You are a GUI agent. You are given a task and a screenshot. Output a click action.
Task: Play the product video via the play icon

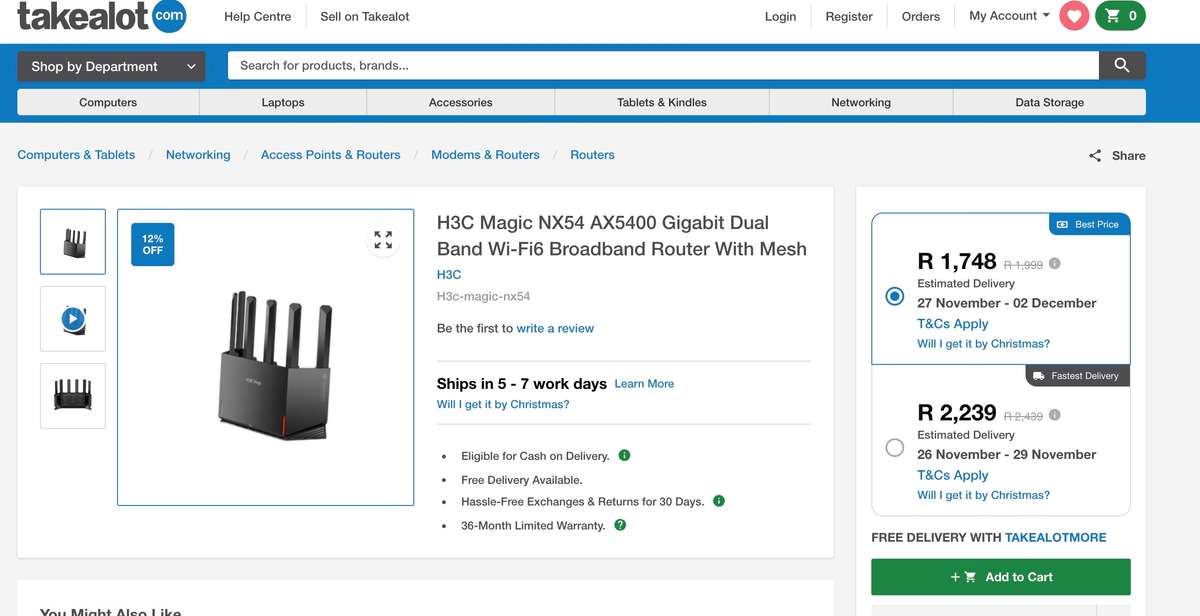72,318
